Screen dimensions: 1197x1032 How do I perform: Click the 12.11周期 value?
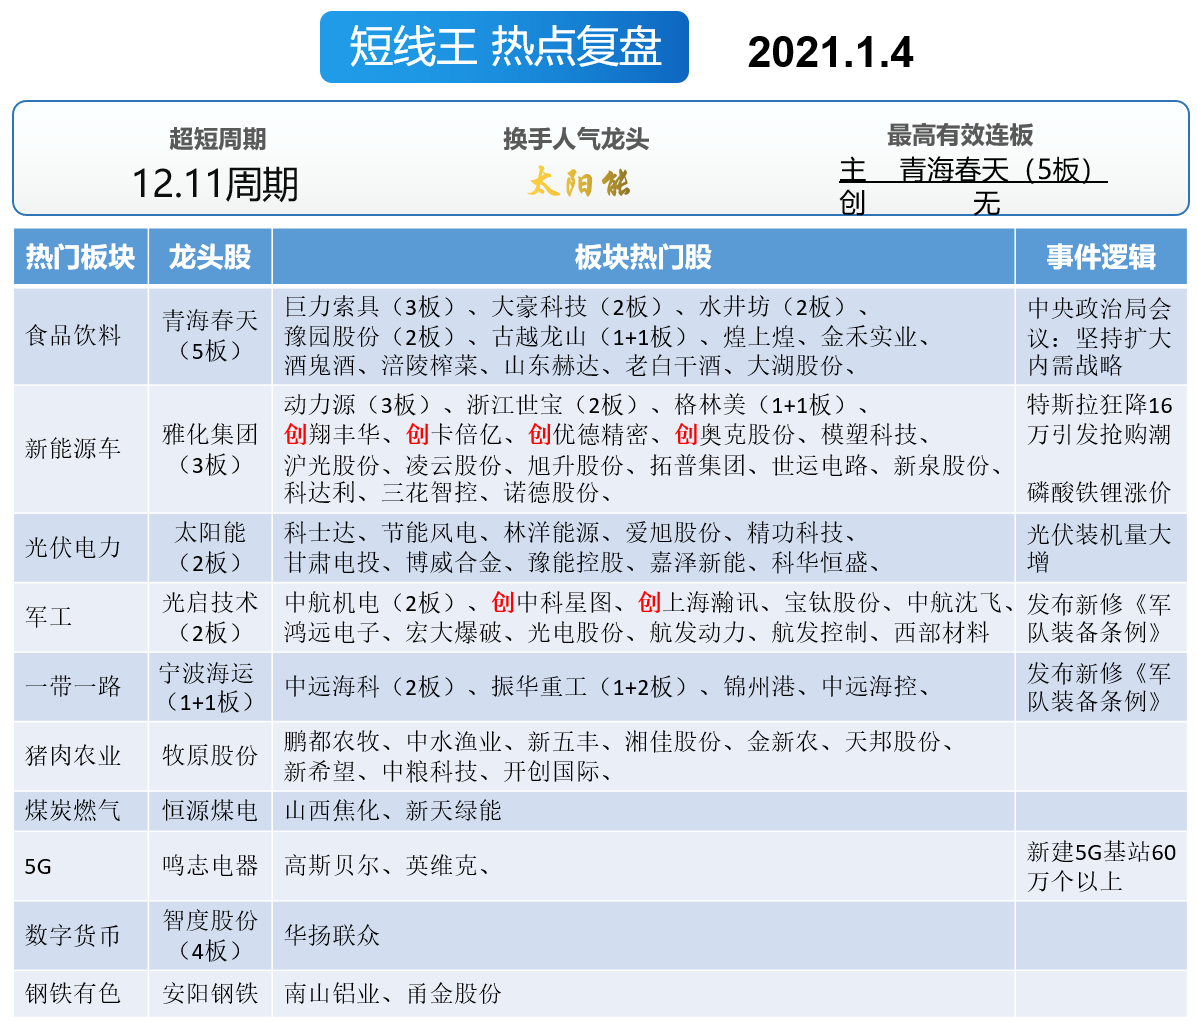(x=215, y=184)
